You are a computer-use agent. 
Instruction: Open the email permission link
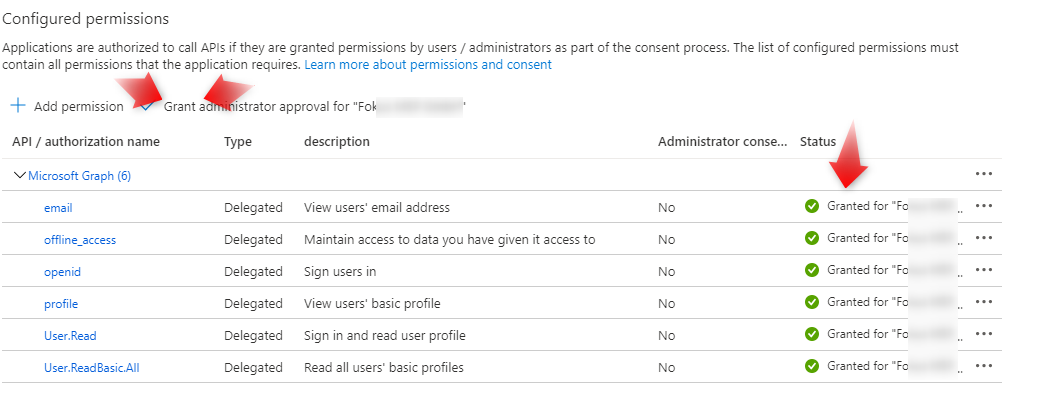[58, 208]
